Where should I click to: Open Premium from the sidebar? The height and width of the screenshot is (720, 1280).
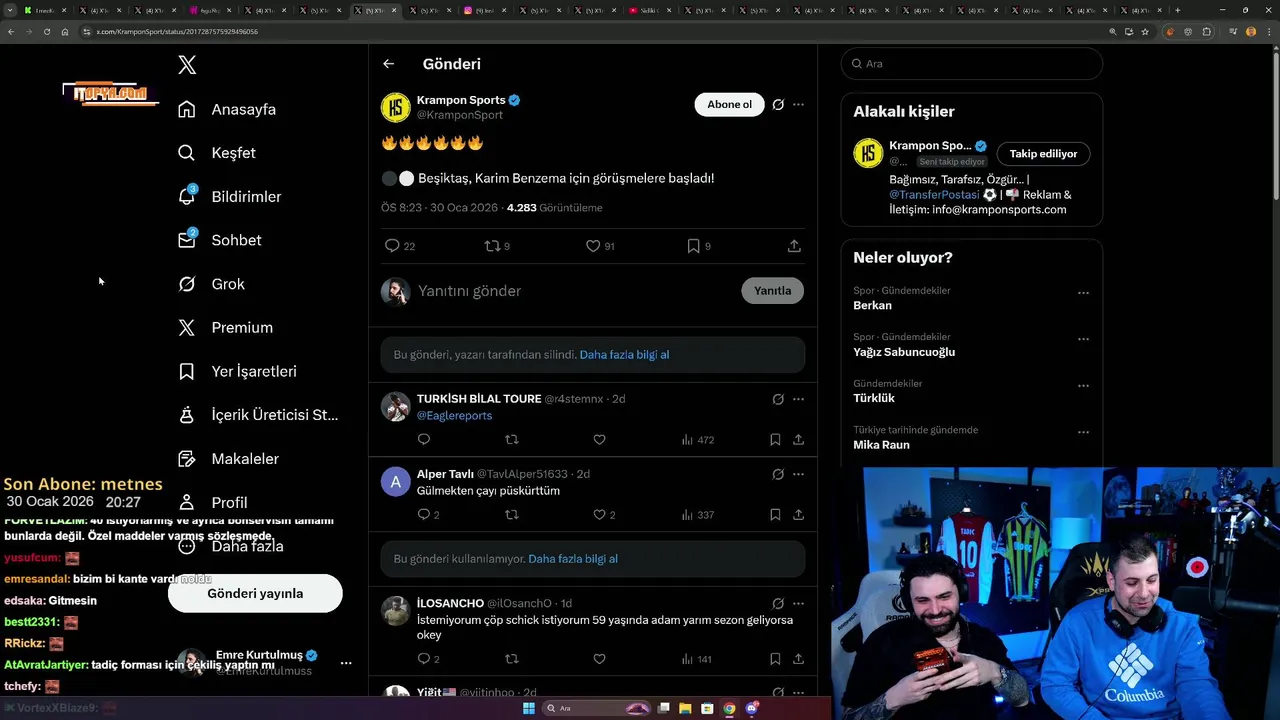coord(225,327)
